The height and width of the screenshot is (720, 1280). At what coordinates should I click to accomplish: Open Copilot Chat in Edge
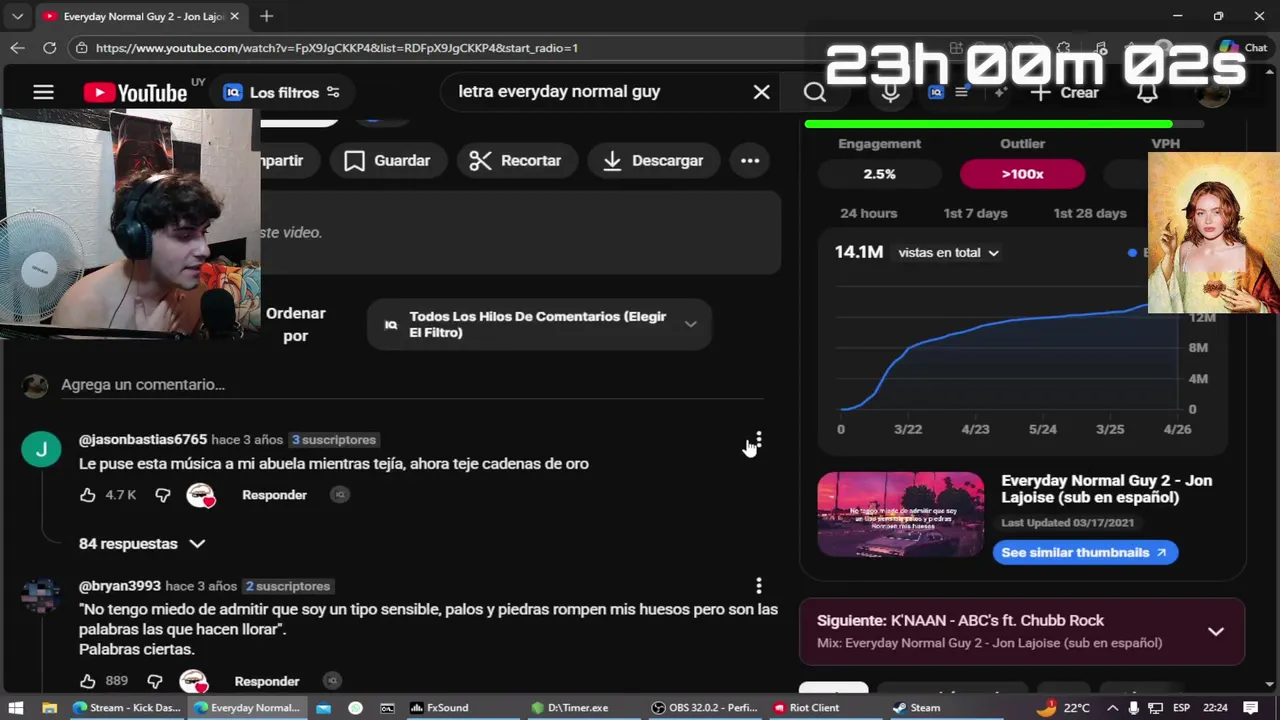[x=1243, y=47]
